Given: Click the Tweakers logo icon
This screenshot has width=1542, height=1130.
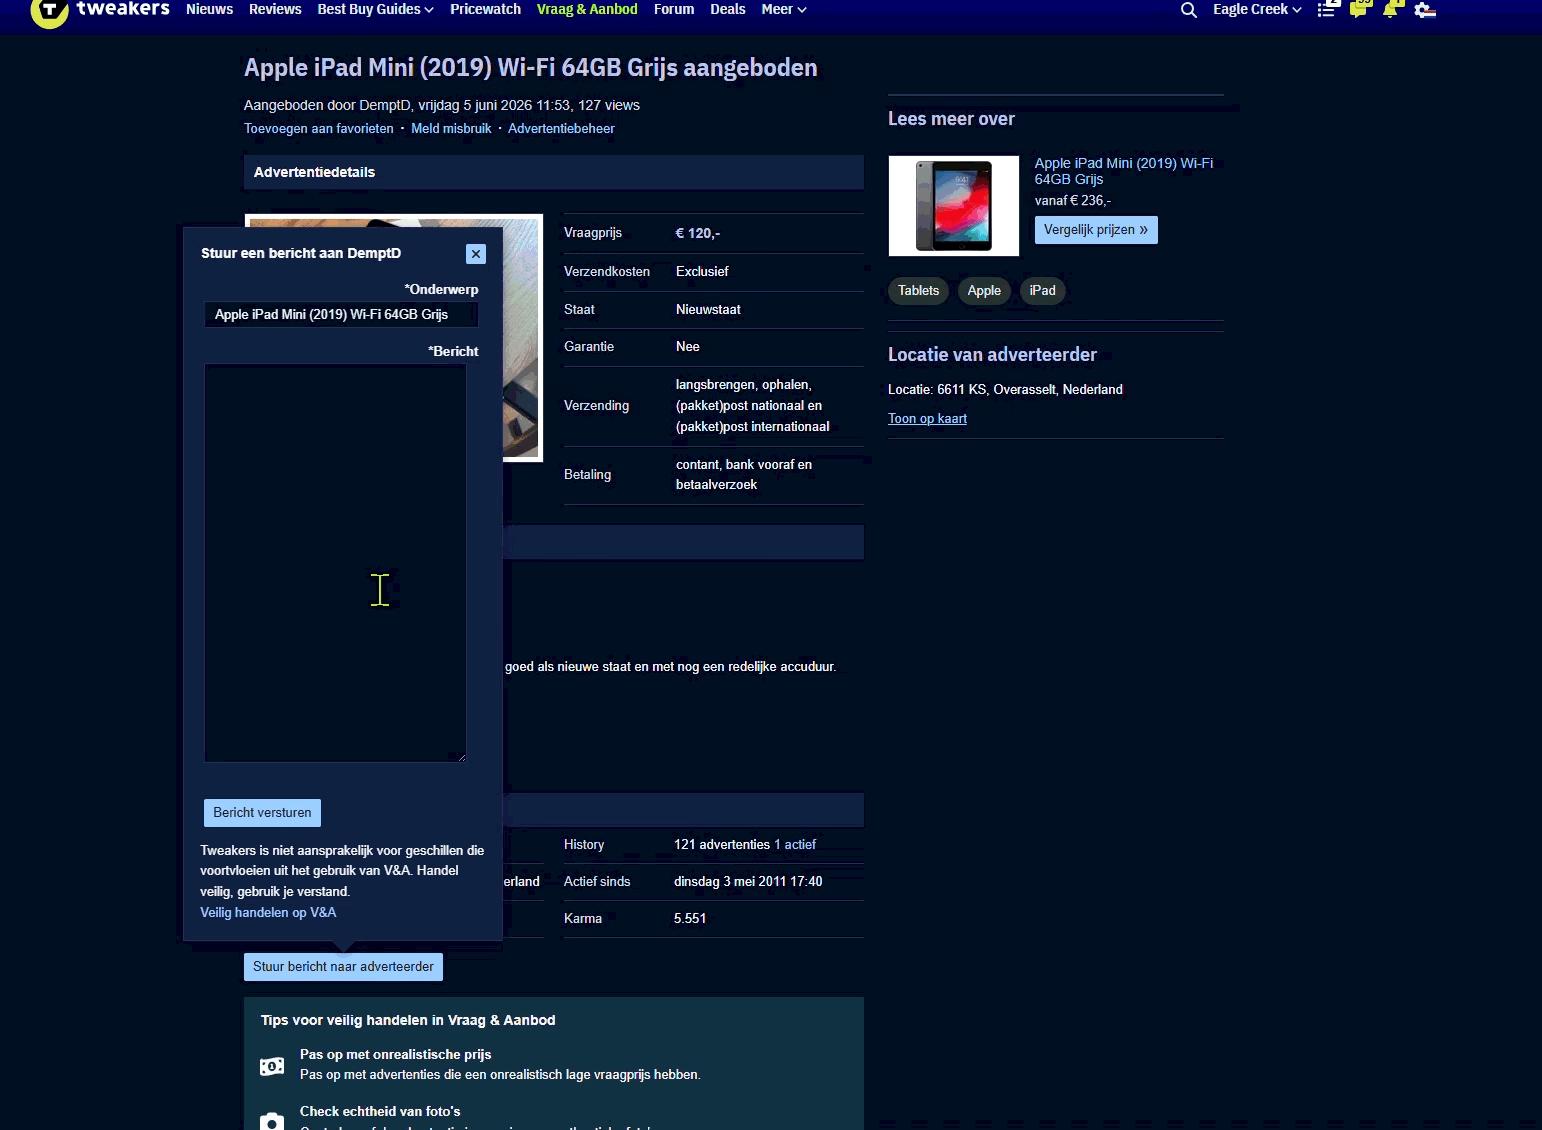Looking at the screenshot, I should pyautogui.click(x=49, y=11).
